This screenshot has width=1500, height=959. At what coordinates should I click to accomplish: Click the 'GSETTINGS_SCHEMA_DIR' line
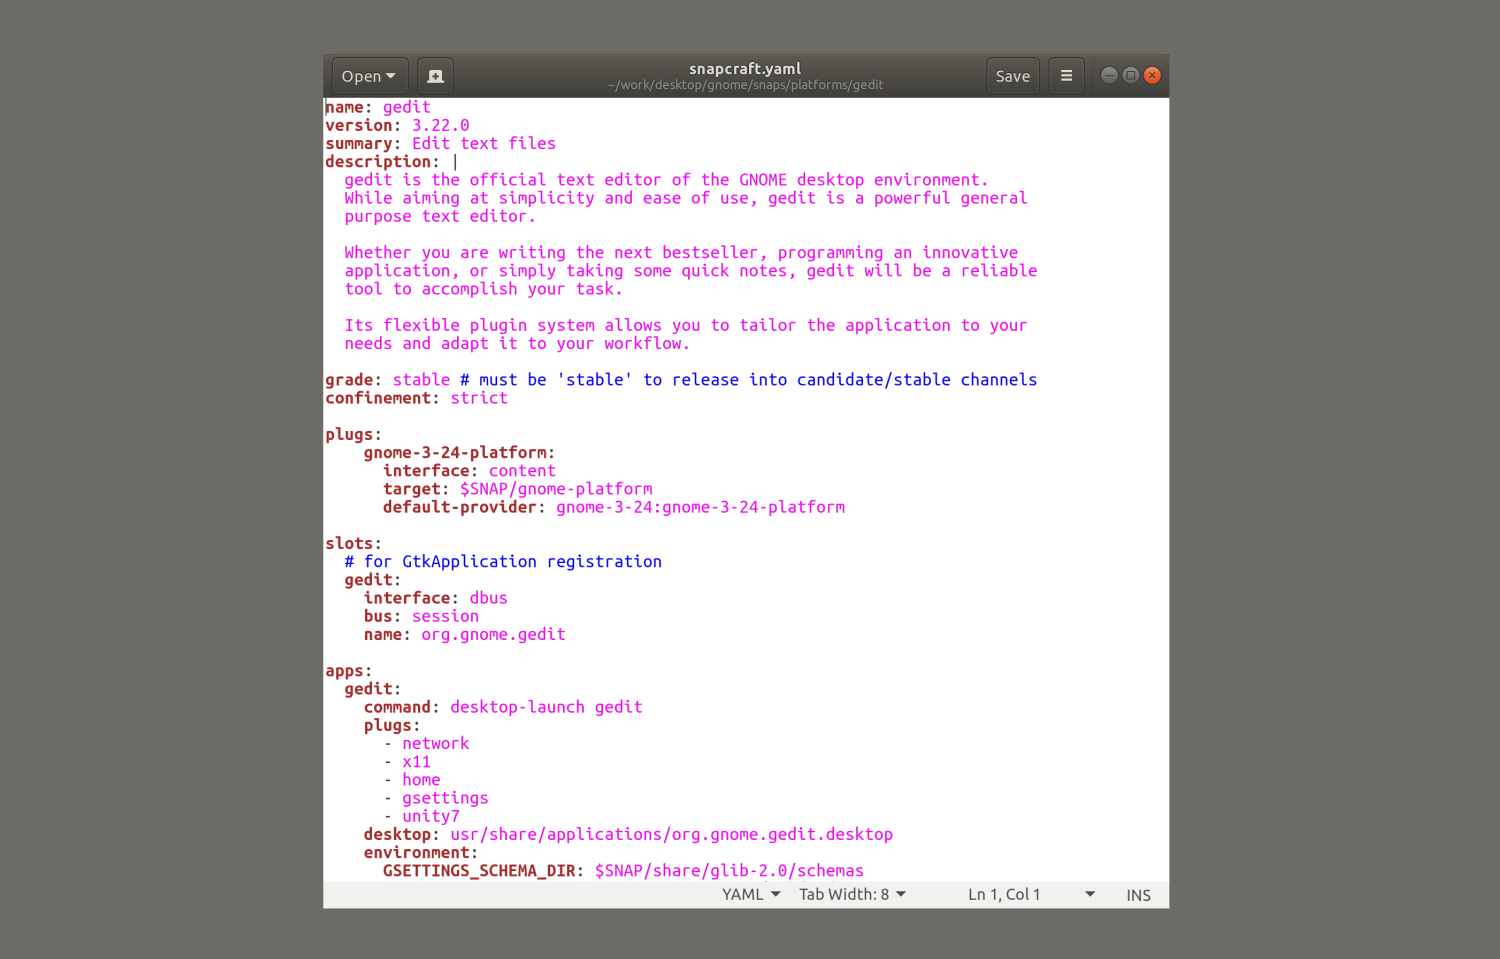(x=623, y=871)
